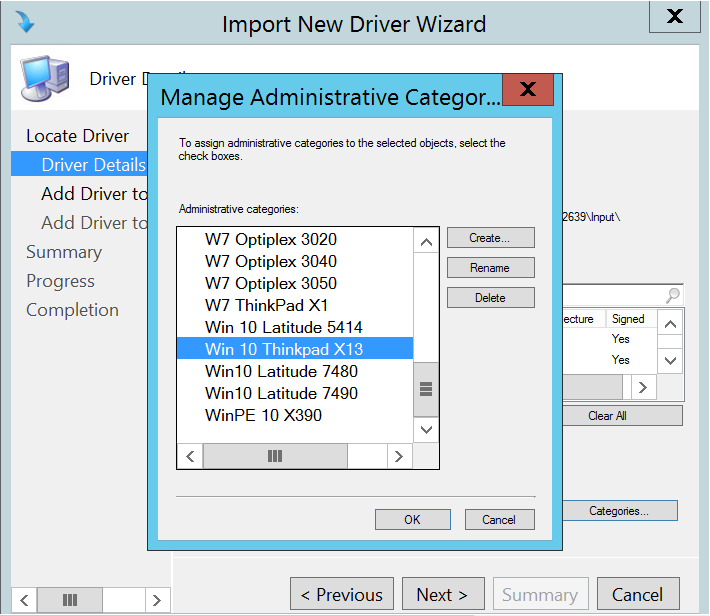
Task: Click sidebar scroll right arrow
Action: coord(157,600)
